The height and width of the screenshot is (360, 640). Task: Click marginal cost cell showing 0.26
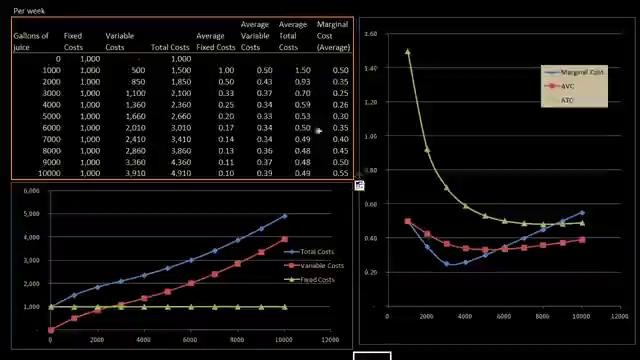(340, 105)
